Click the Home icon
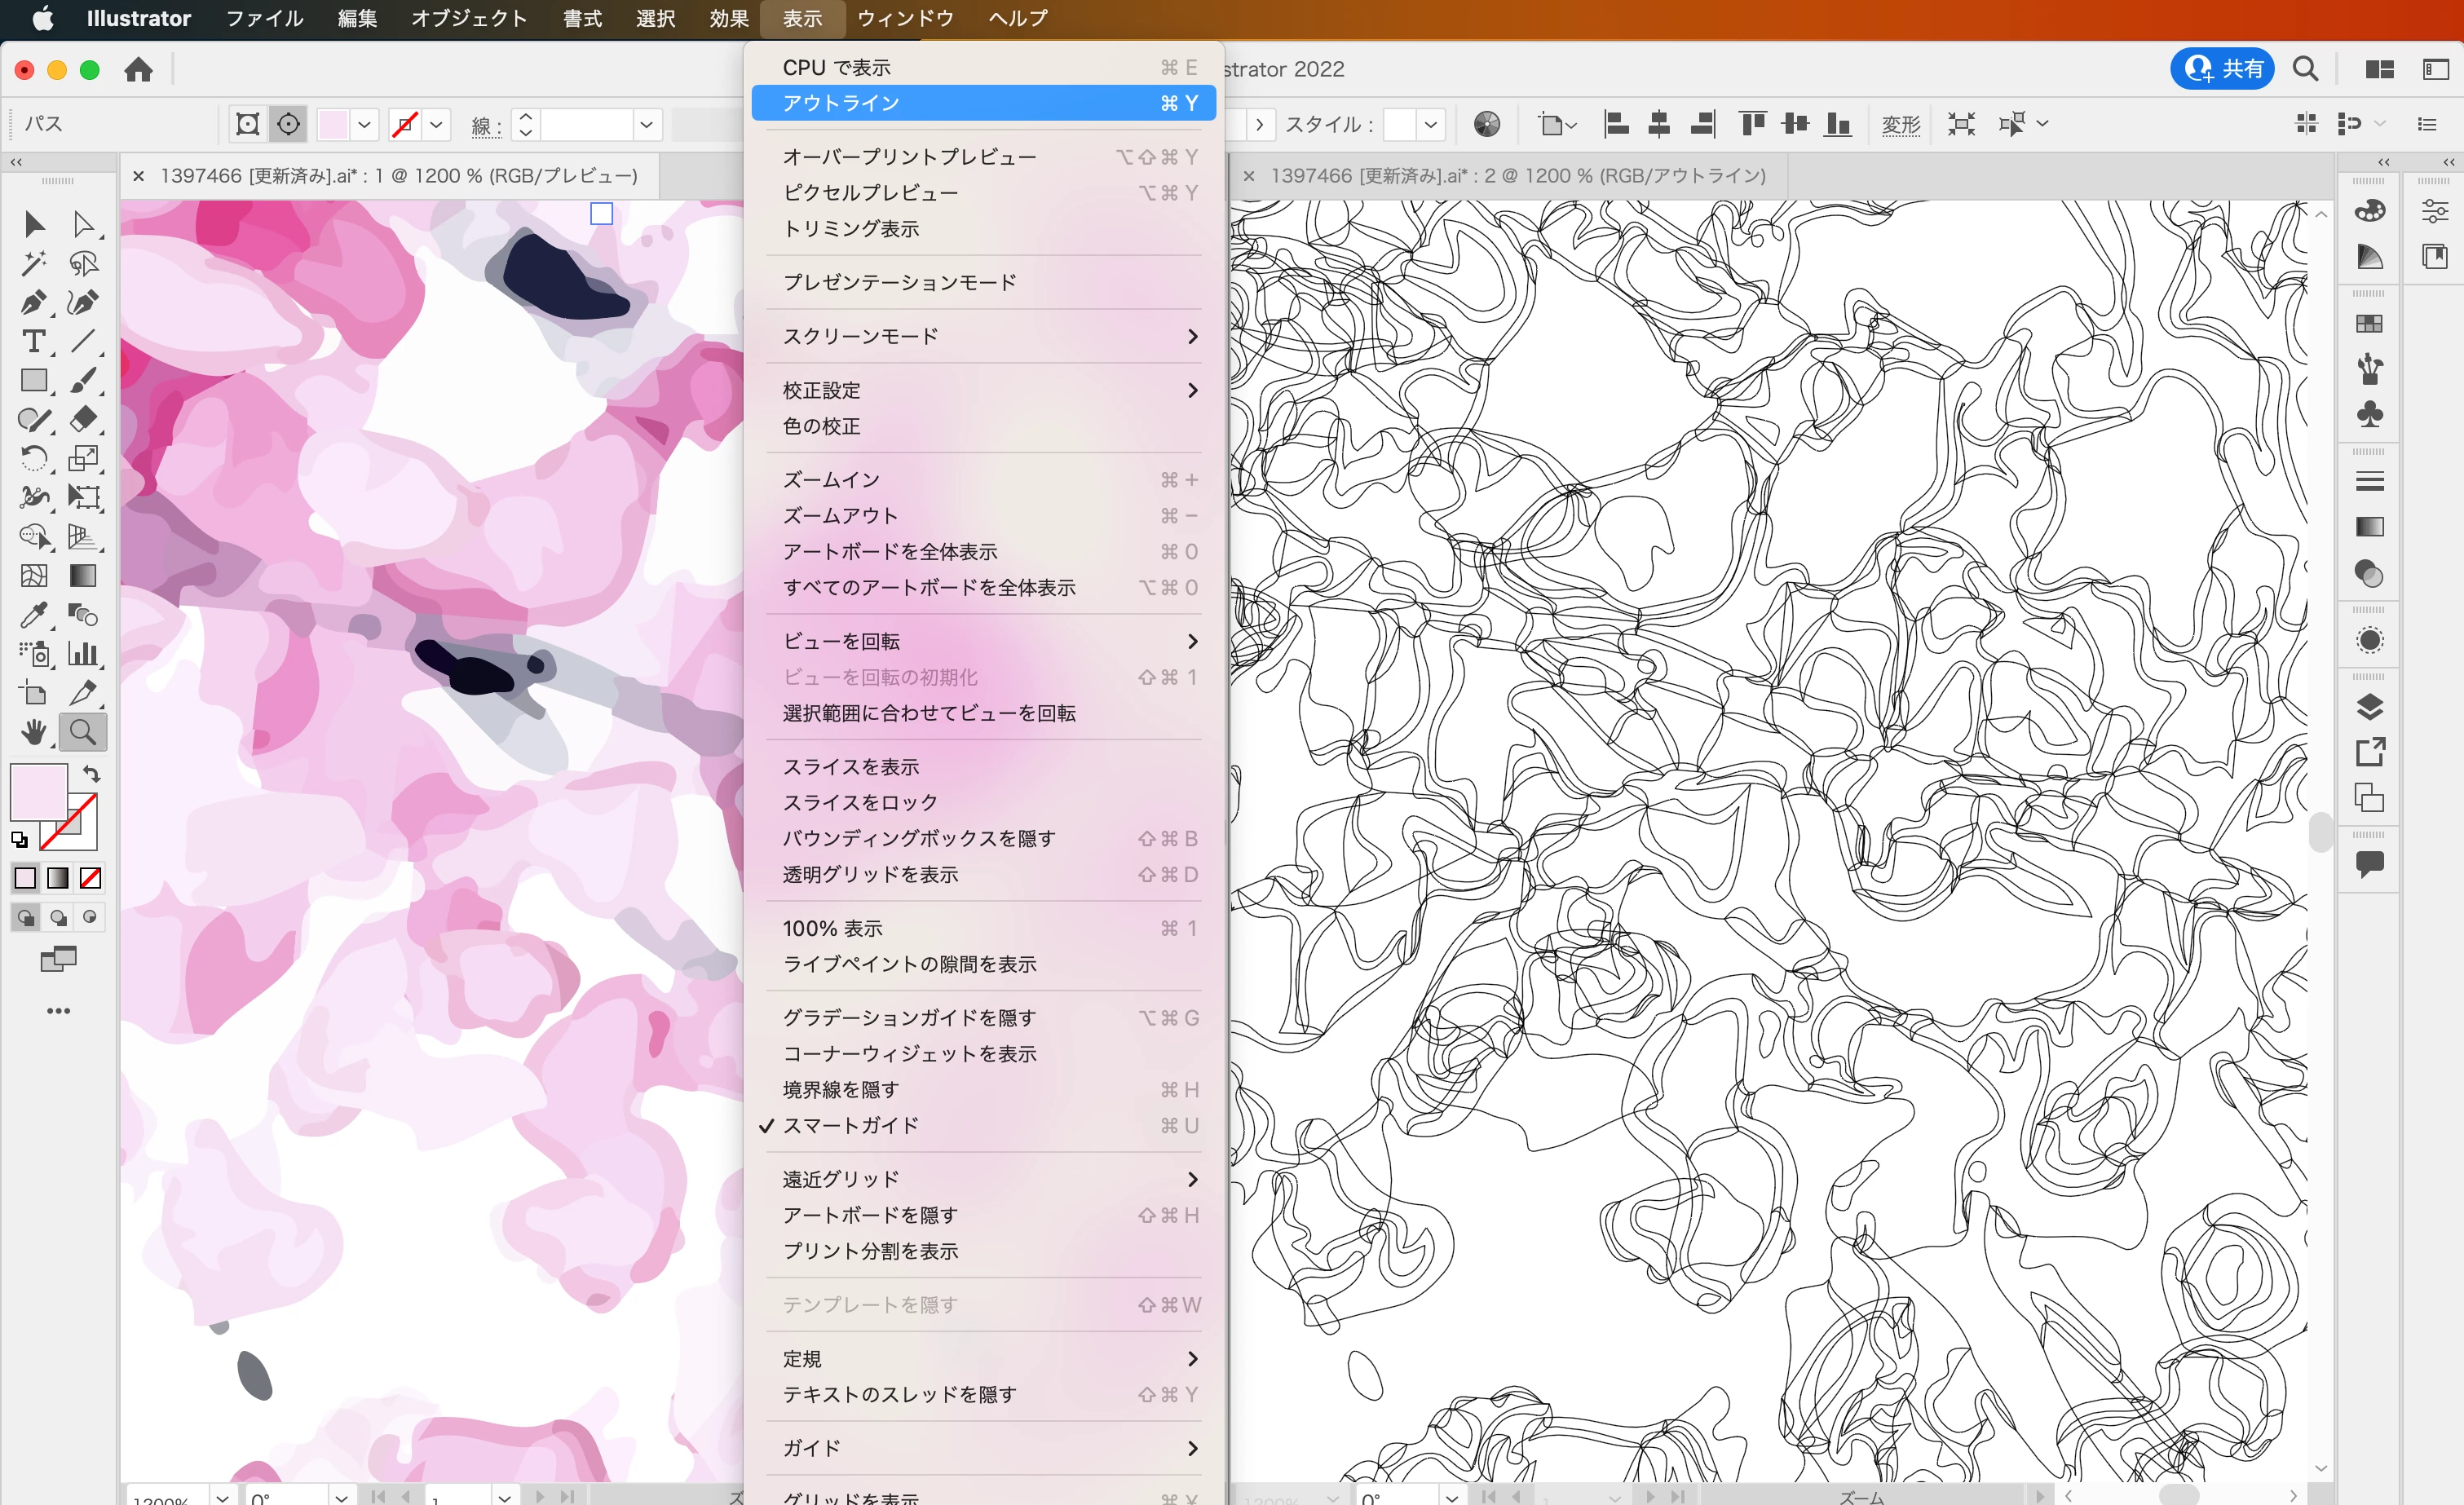Screen dimensions: 2464x1505 138,69
